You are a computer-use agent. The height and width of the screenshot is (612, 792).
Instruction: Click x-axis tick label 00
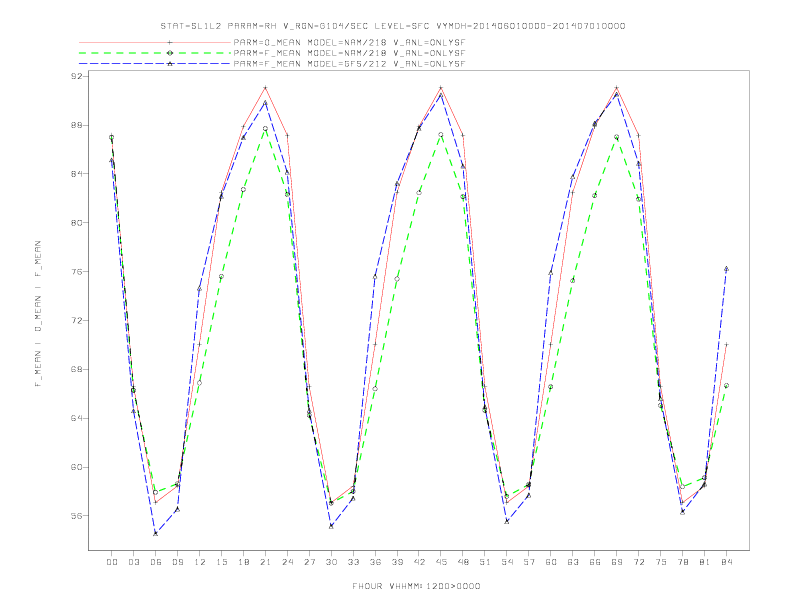coord(112,562)
